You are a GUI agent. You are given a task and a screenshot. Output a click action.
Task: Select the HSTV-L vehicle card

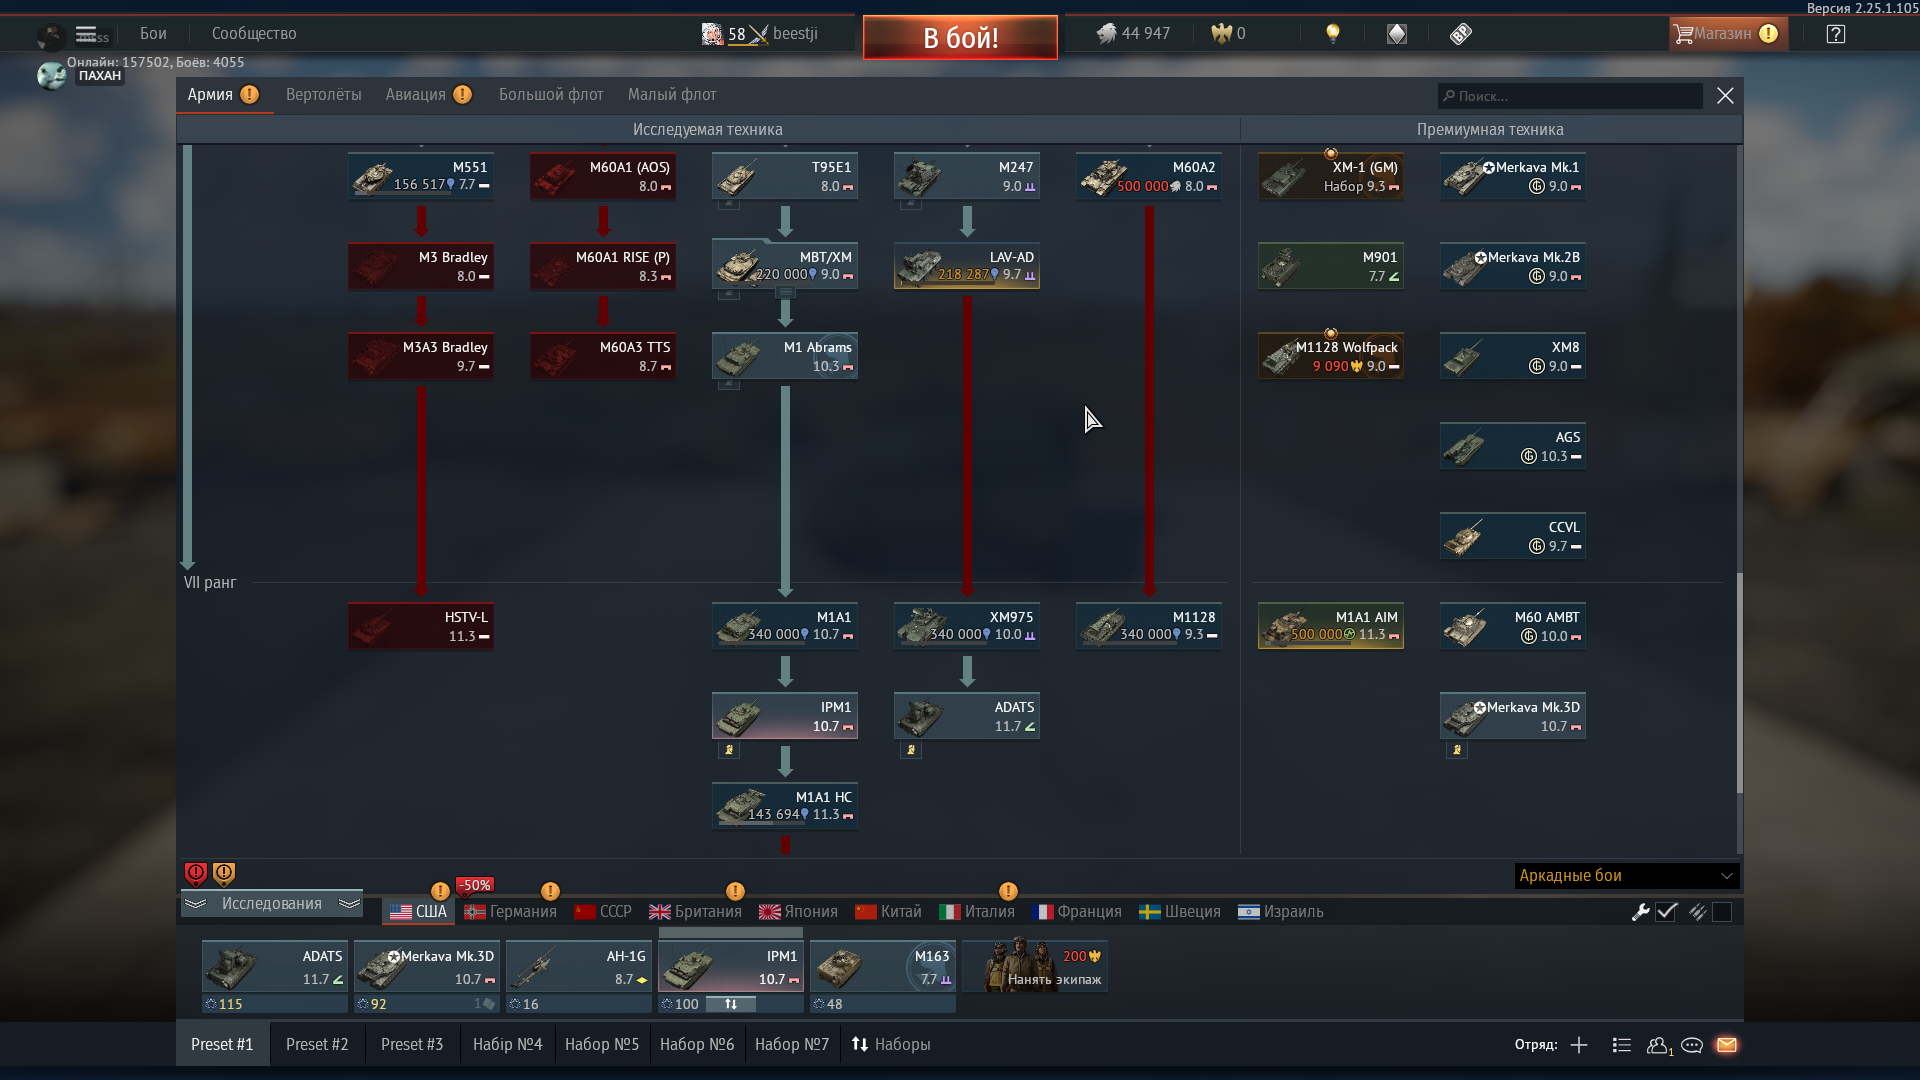421,626
